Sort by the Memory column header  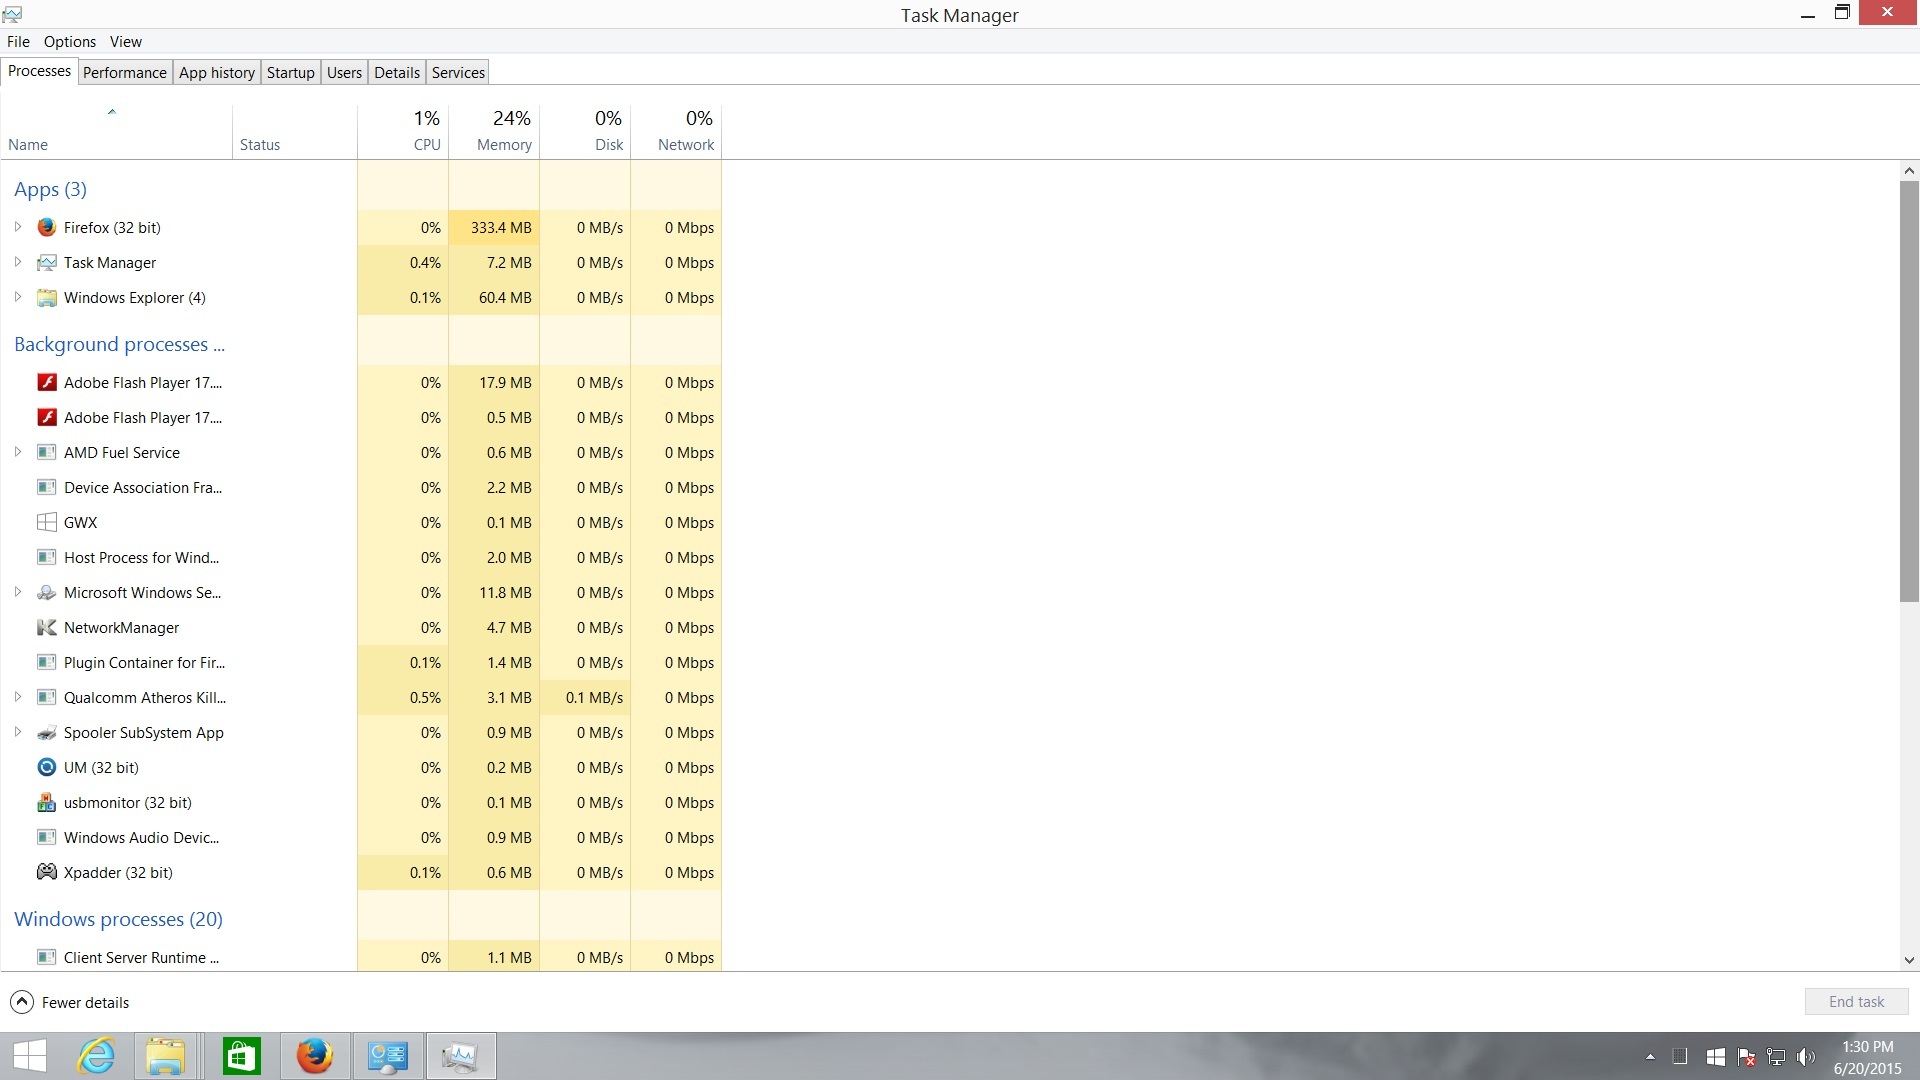pos(494,131)
